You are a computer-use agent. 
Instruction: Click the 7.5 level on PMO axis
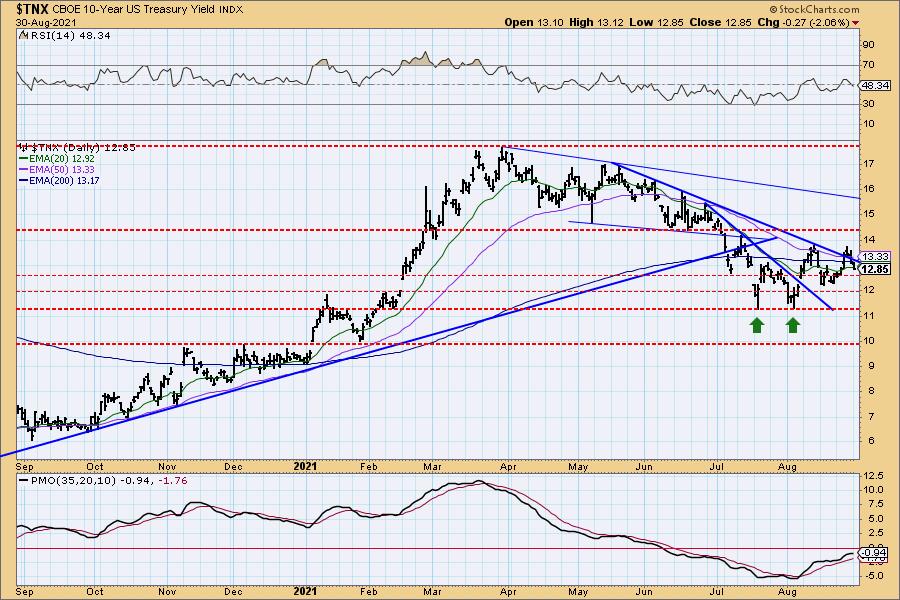click(x=875, y=504)
